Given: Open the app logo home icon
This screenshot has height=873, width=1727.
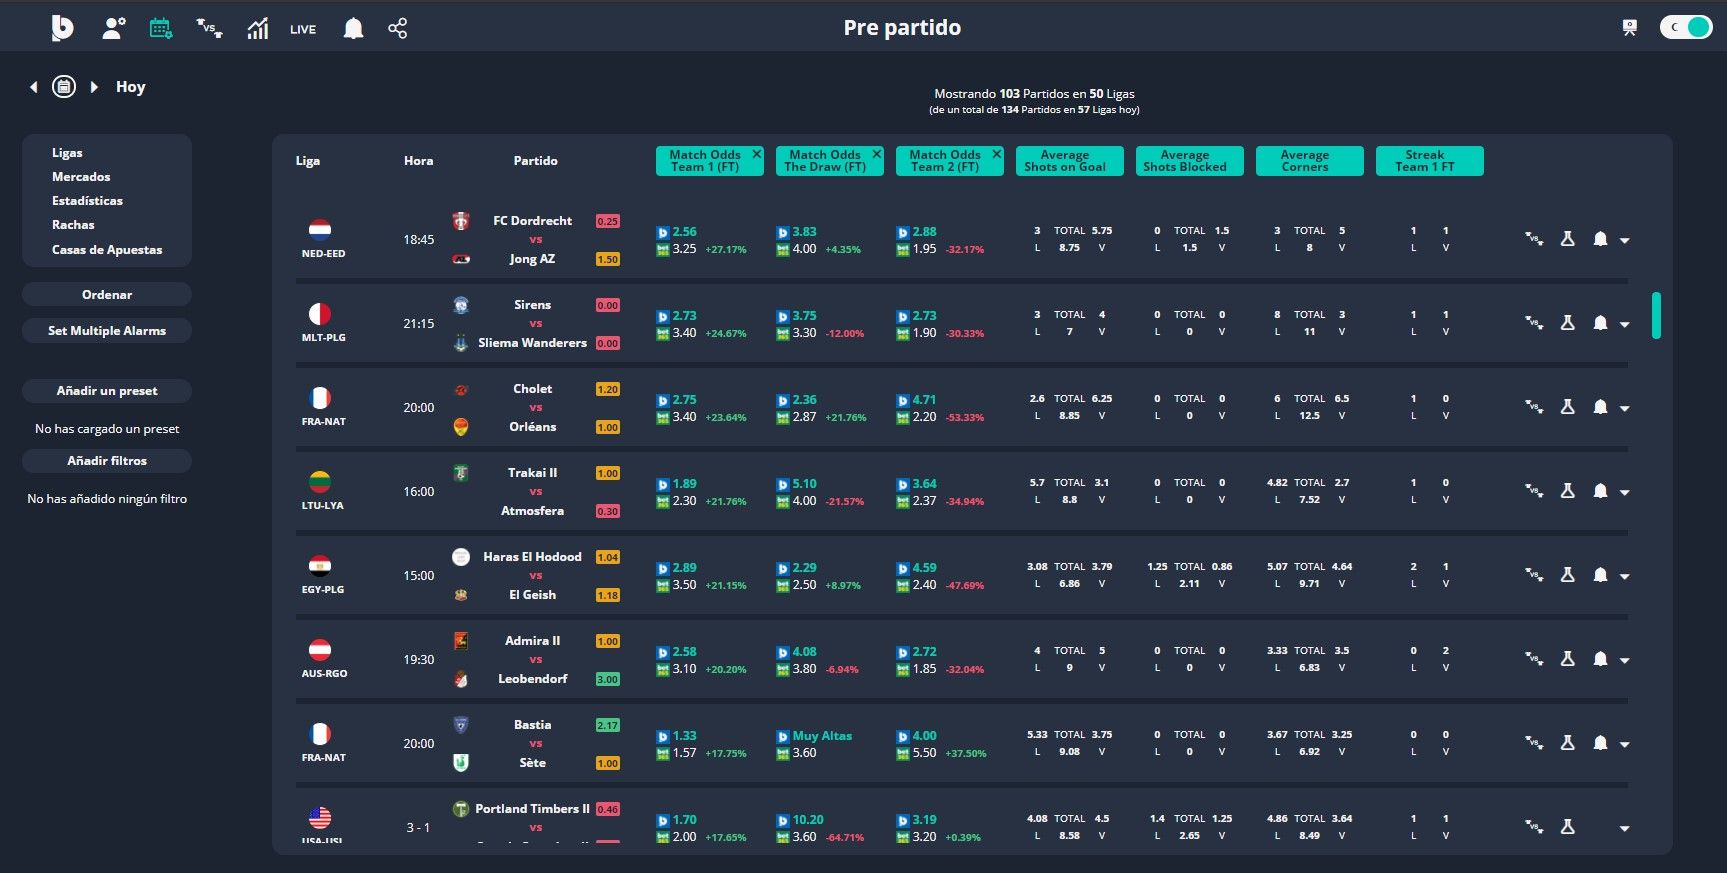Looking at the screenshot, I should click(x=62, y=28).
